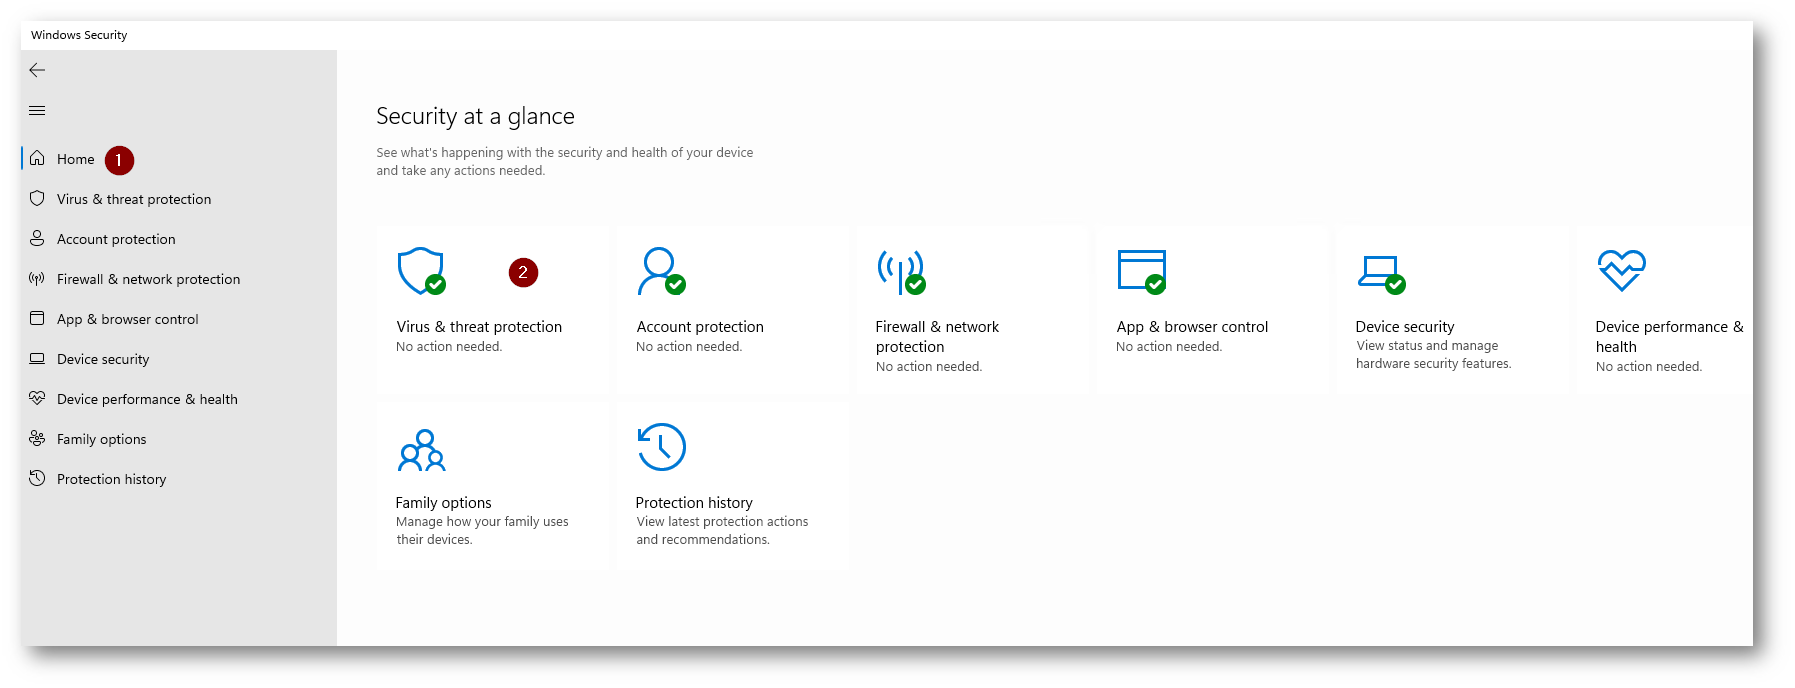Open the large person icon on the Account protection tile

(661, 271)
